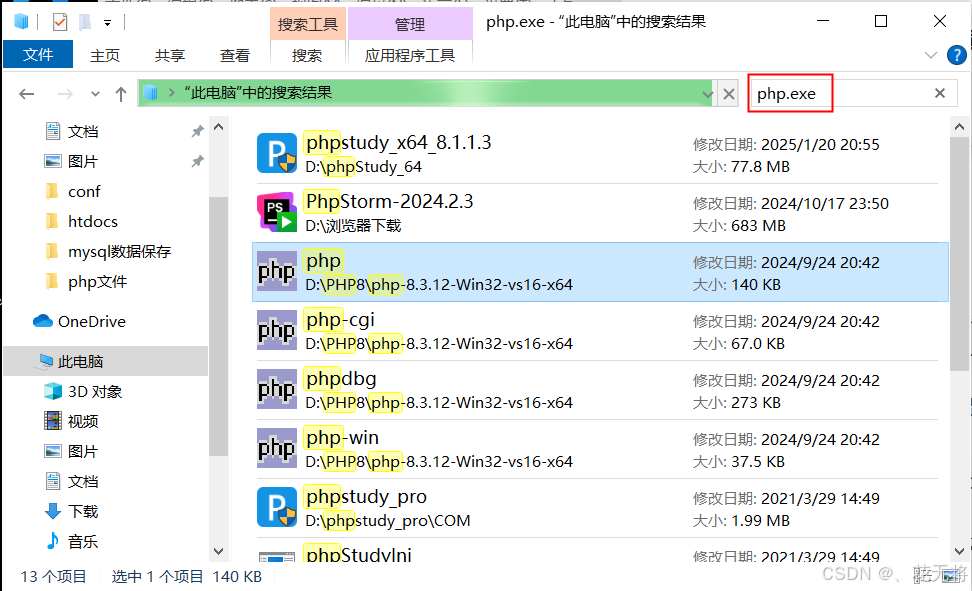Select the php-cgi file name
This screenshot has width=972, height=591.
pyautogui.click(x=340, y=319)
